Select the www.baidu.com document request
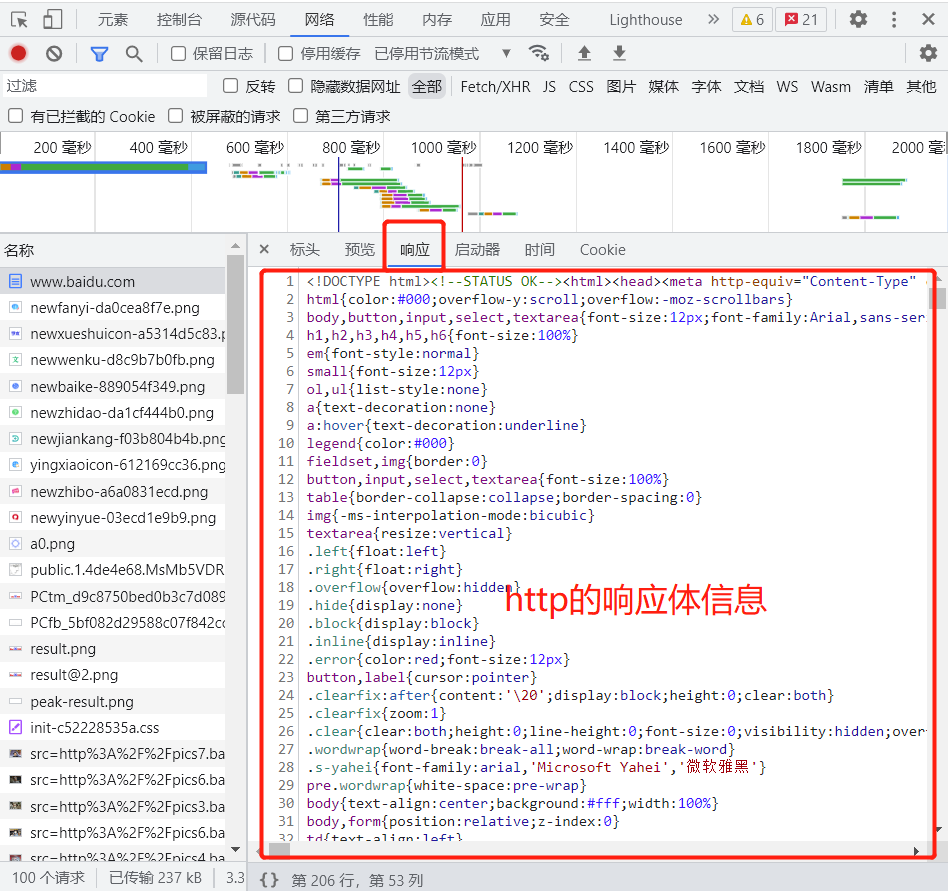The image size is (948, 891). tap(113, 282)
